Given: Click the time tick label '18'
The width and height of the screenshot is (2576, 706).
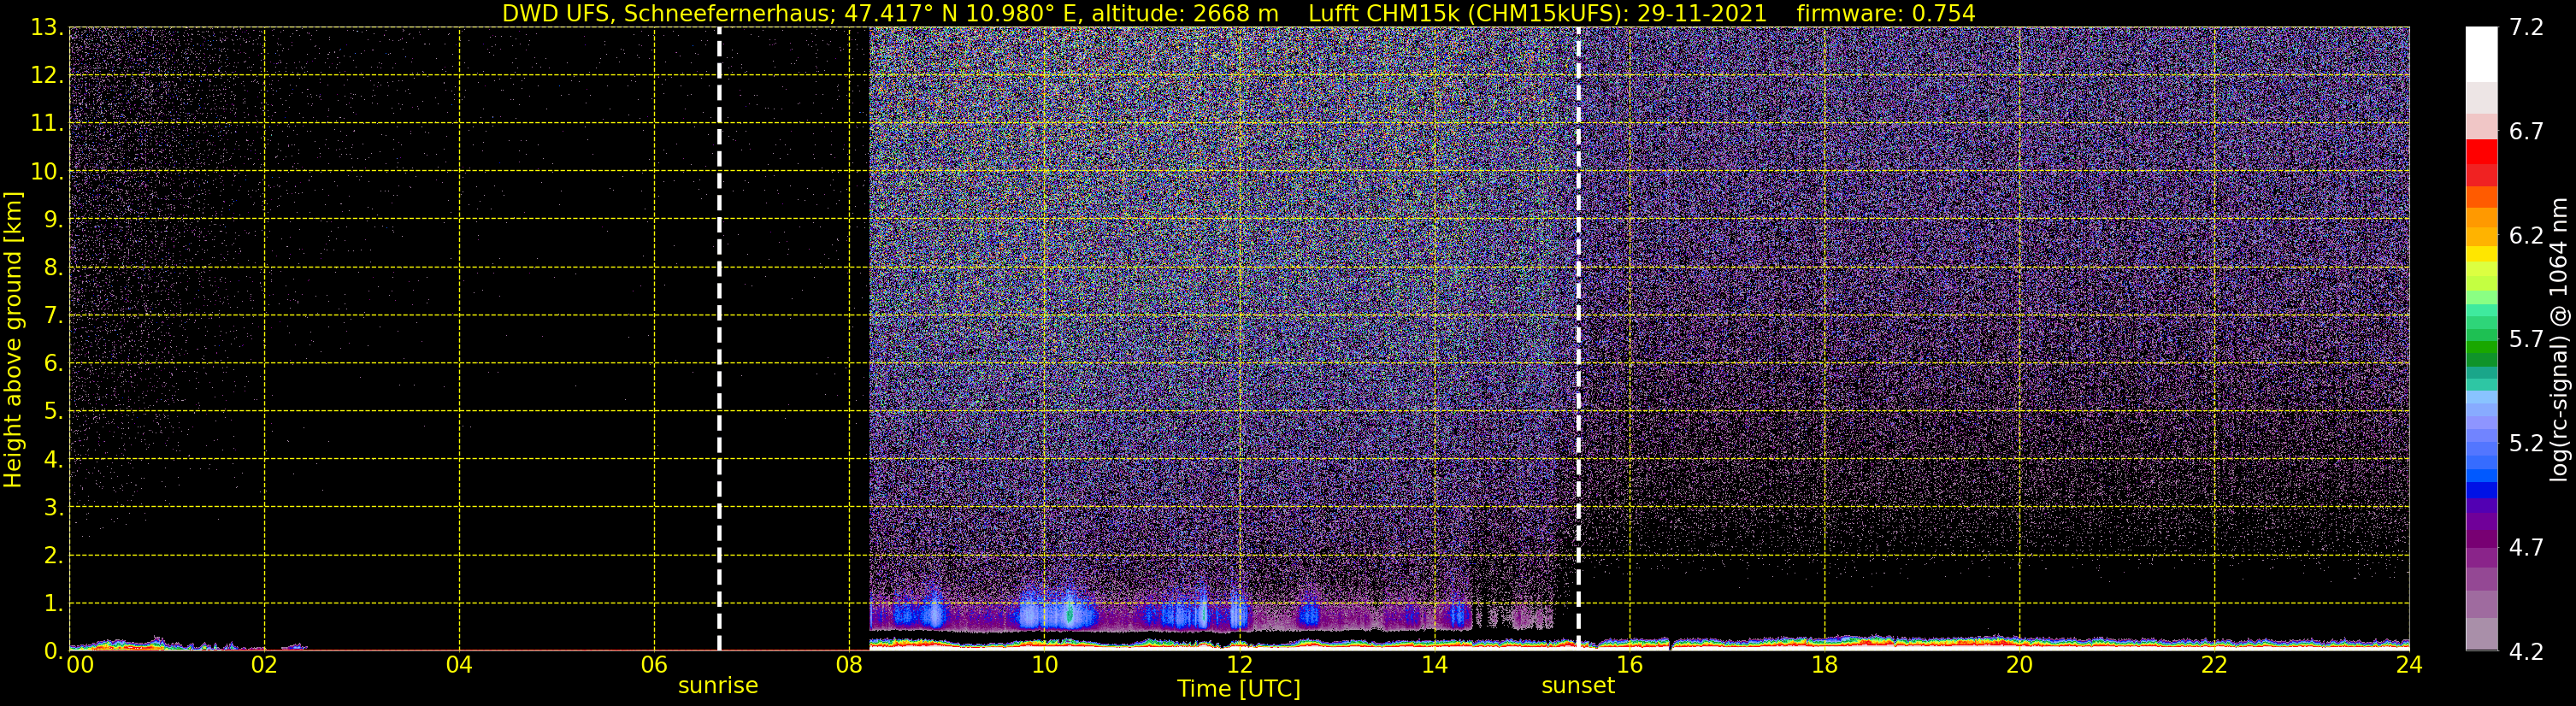Looking at the screenshot, I should 1824,665.
